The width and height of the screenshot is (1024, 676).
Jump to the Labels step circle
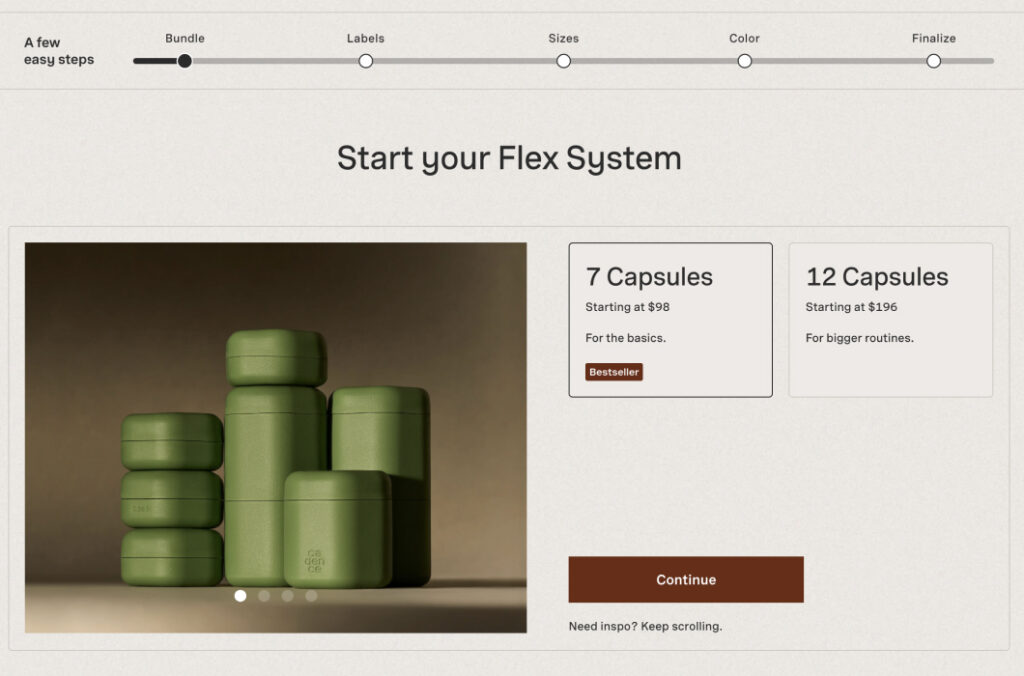click(366, 61)
